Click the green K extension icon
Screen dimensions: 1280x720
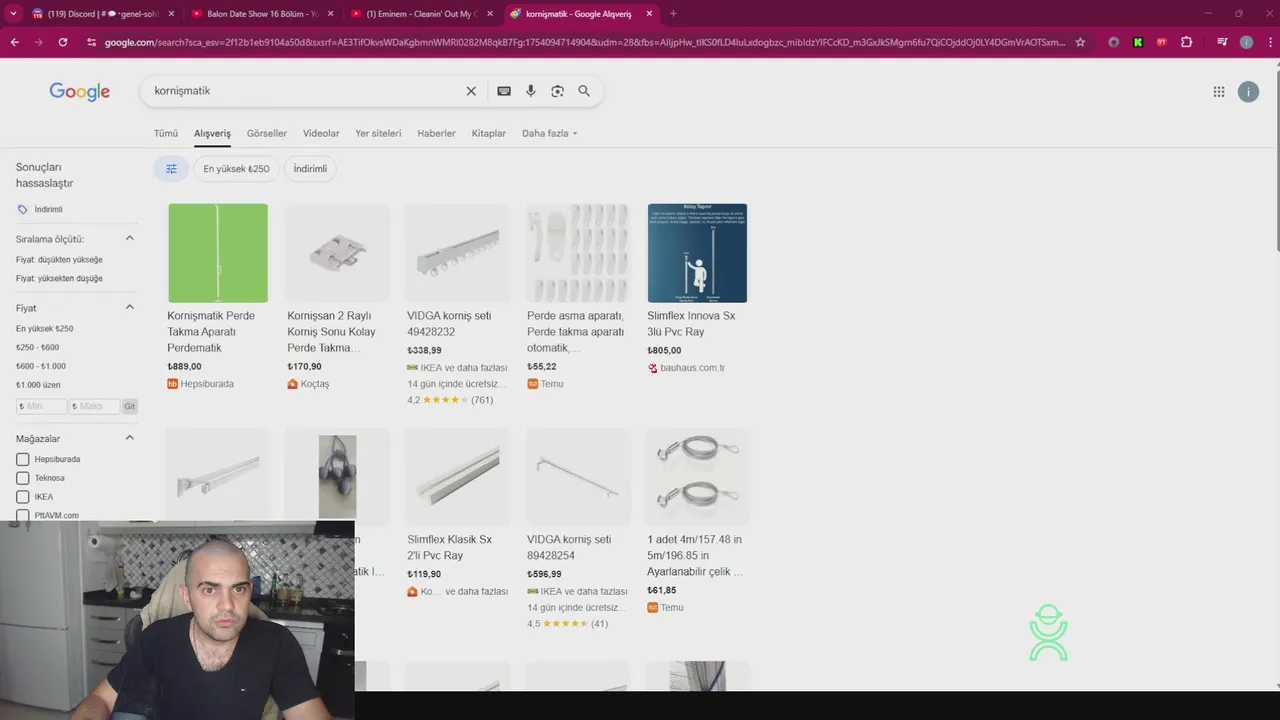[x=1138, y=42]
